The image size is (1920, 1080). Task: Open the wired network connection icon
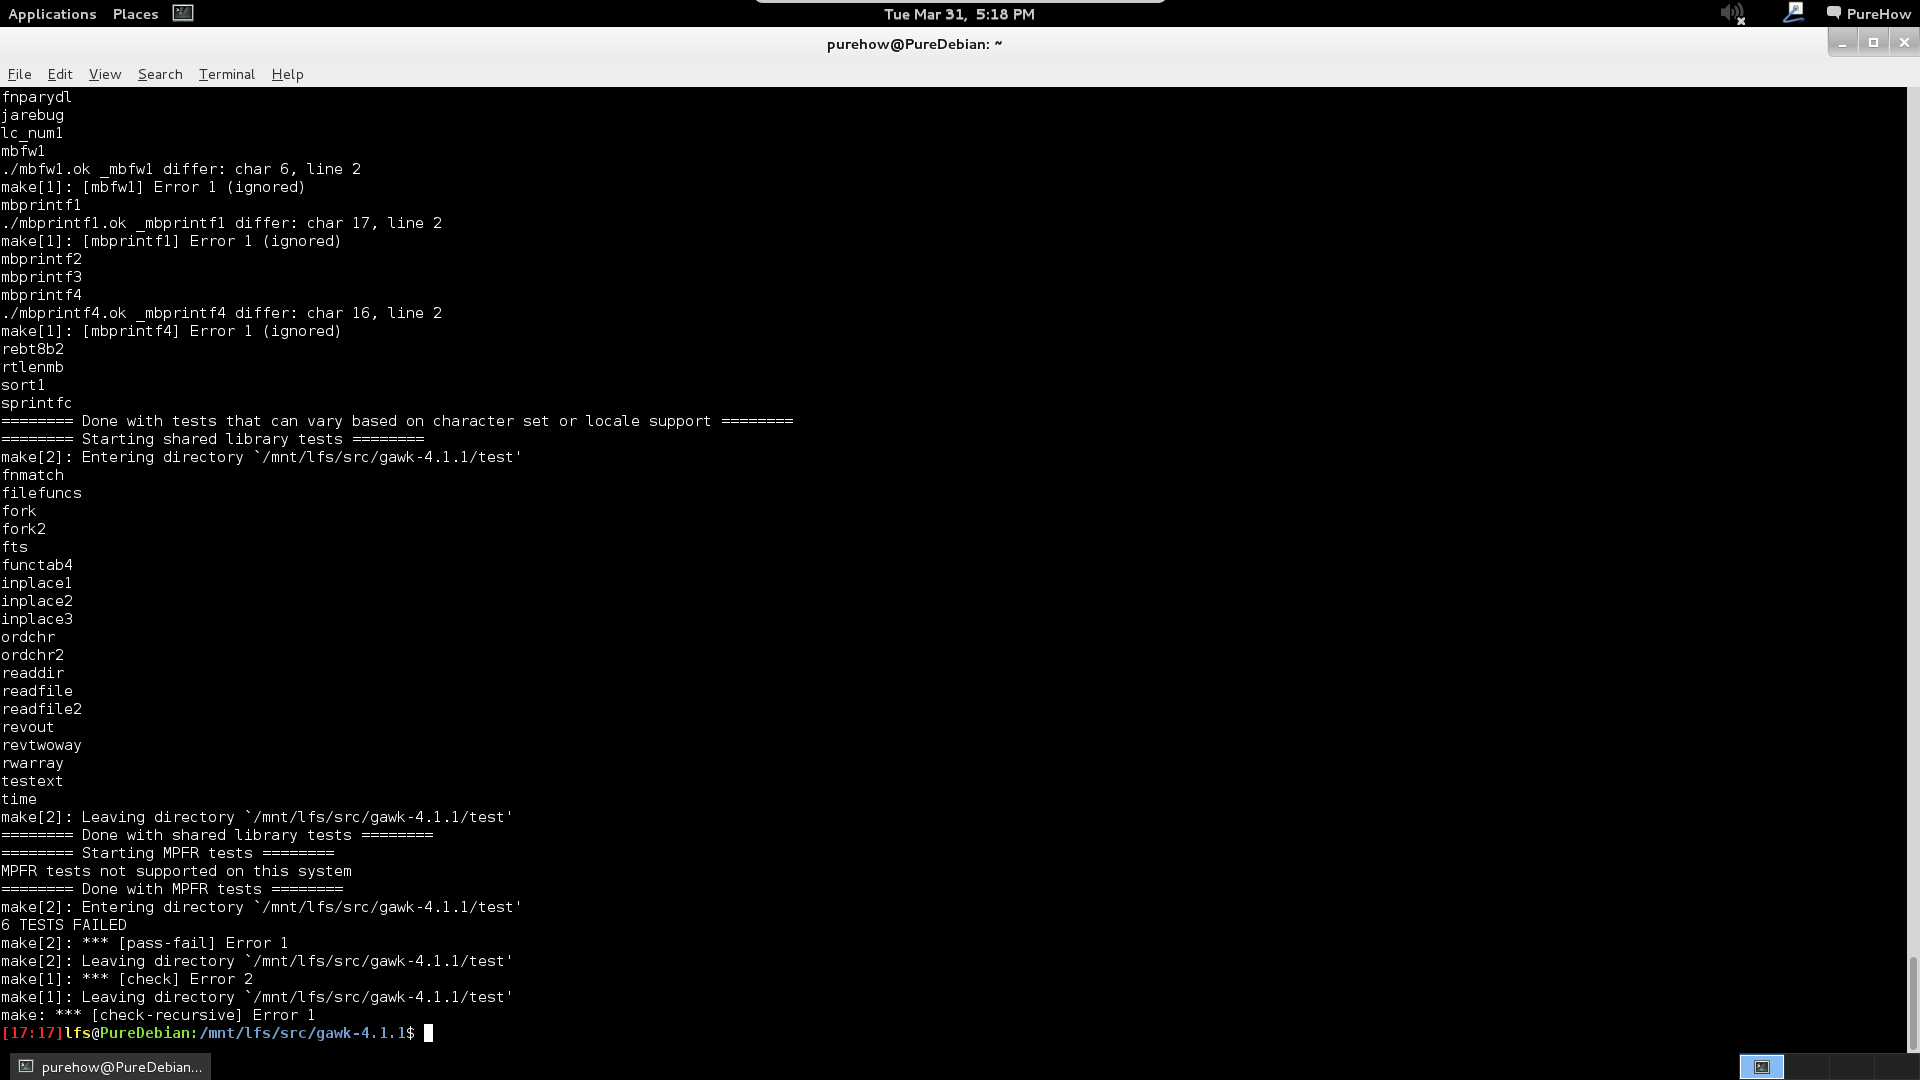[x=1793, y=13]
